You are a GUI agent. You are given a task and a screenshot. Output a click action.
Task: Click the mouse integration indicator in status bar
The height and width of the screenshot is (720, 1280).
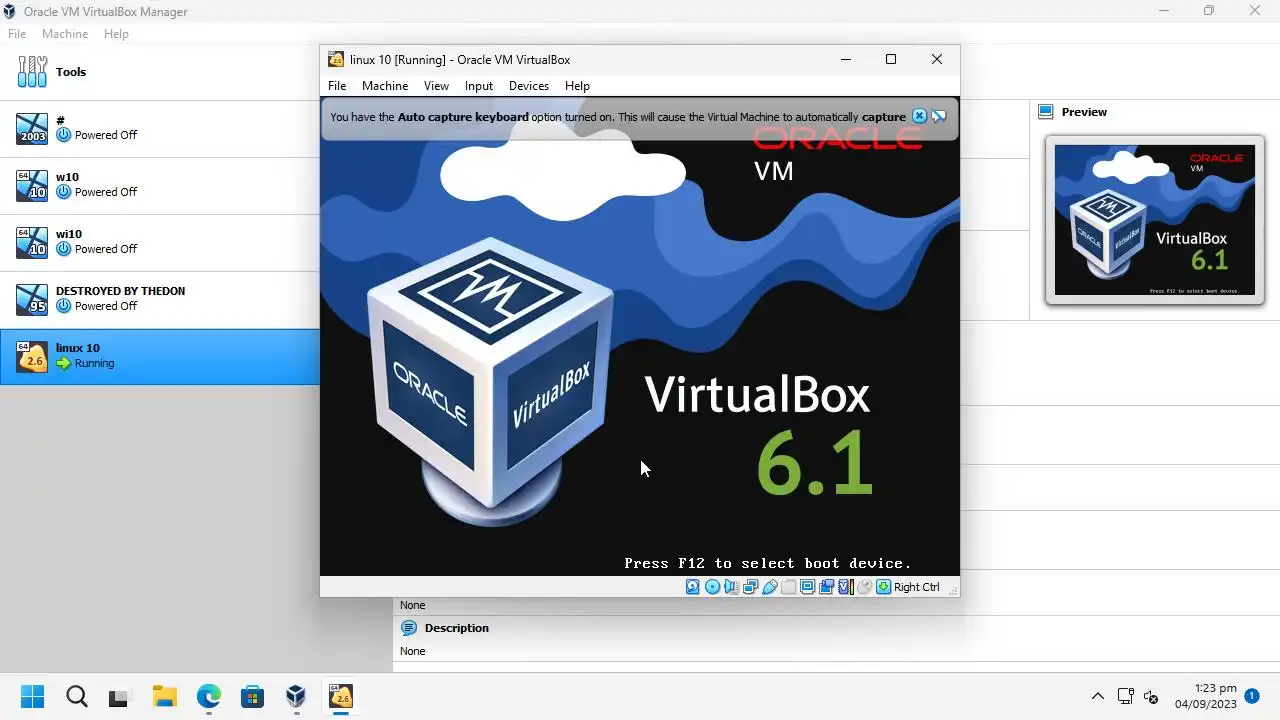[865, 587]
